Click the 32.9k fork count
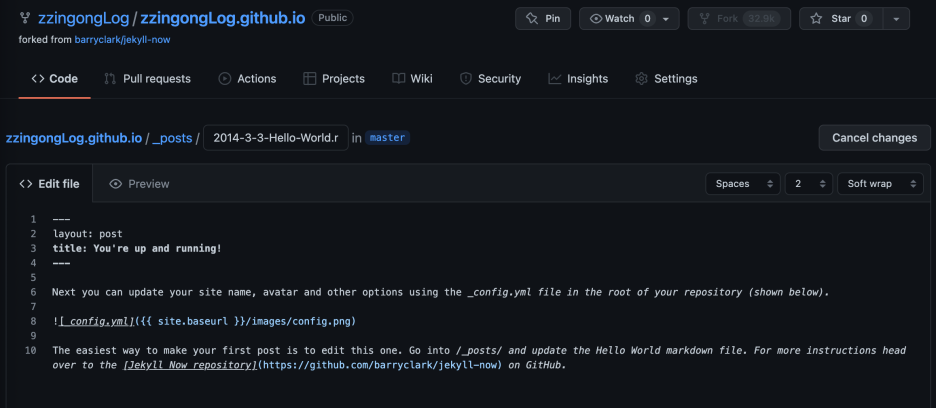Screen dimensions: 936x408 [761, 19]
